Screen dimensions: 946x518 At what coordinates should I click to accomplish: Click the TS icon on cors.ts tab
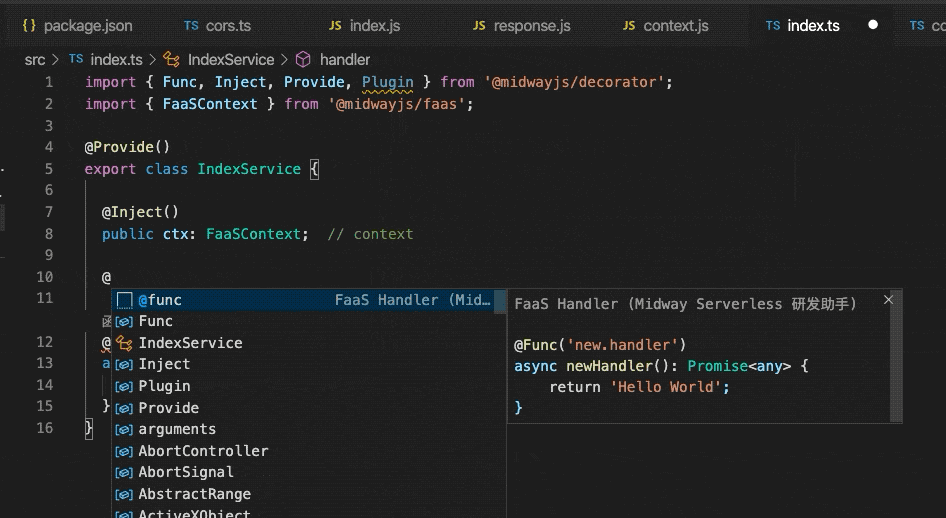191,25
